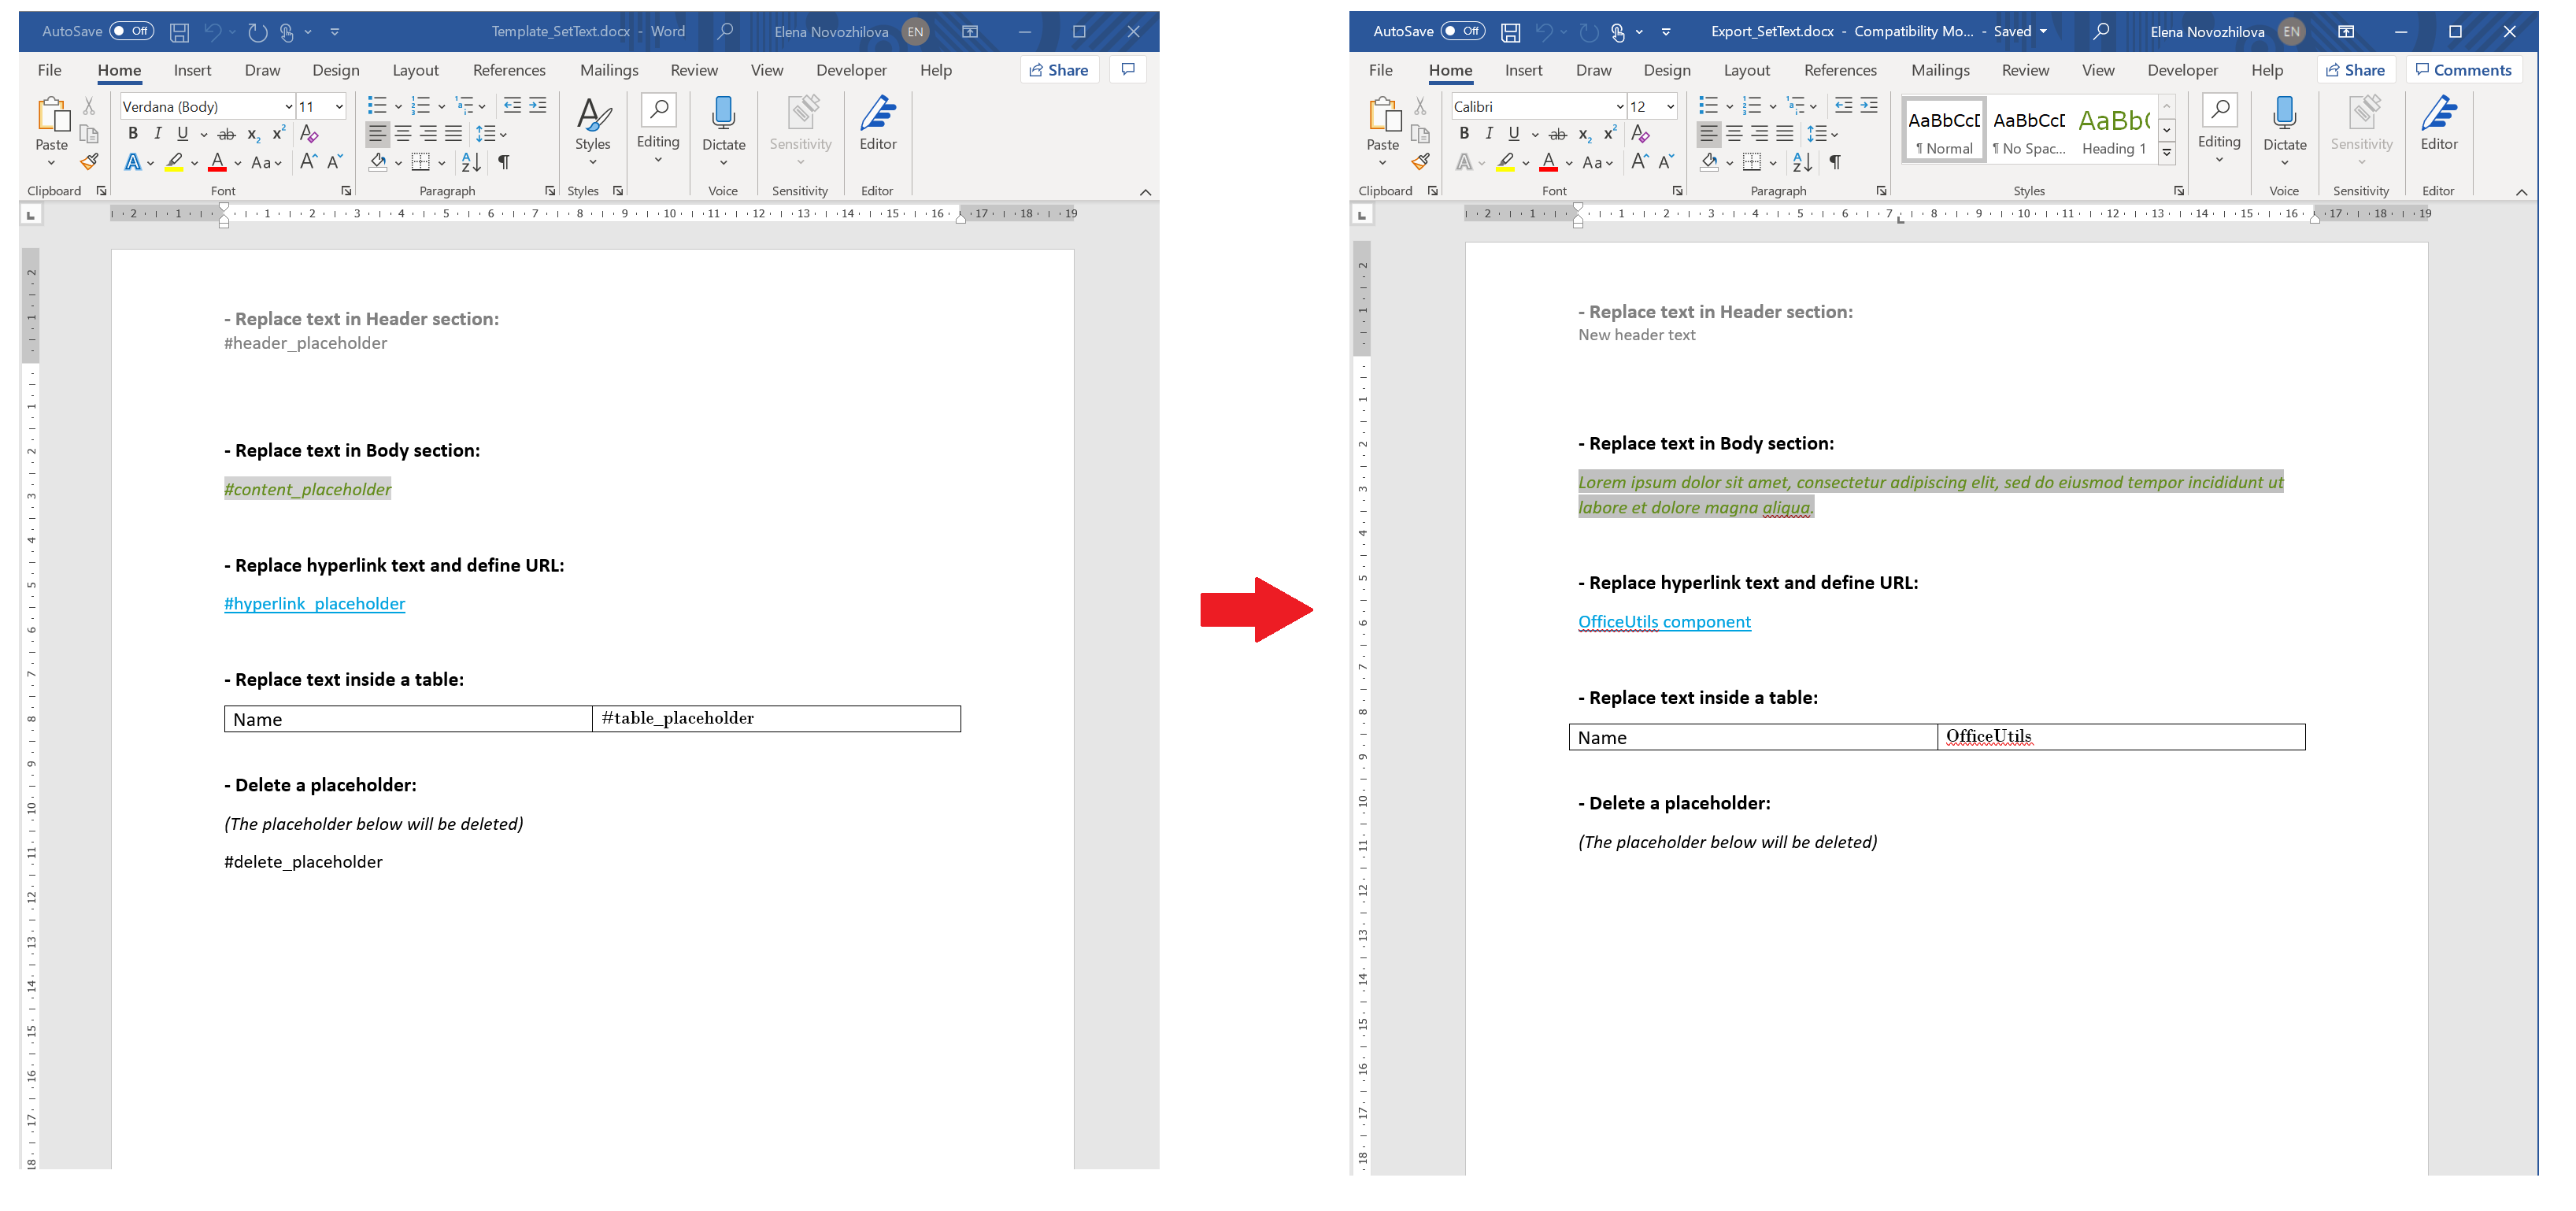The width and height of the screenshot is (2576, 1211).
Task: Click Paste icon in left Template_SetText window
Action: (52, 116)
